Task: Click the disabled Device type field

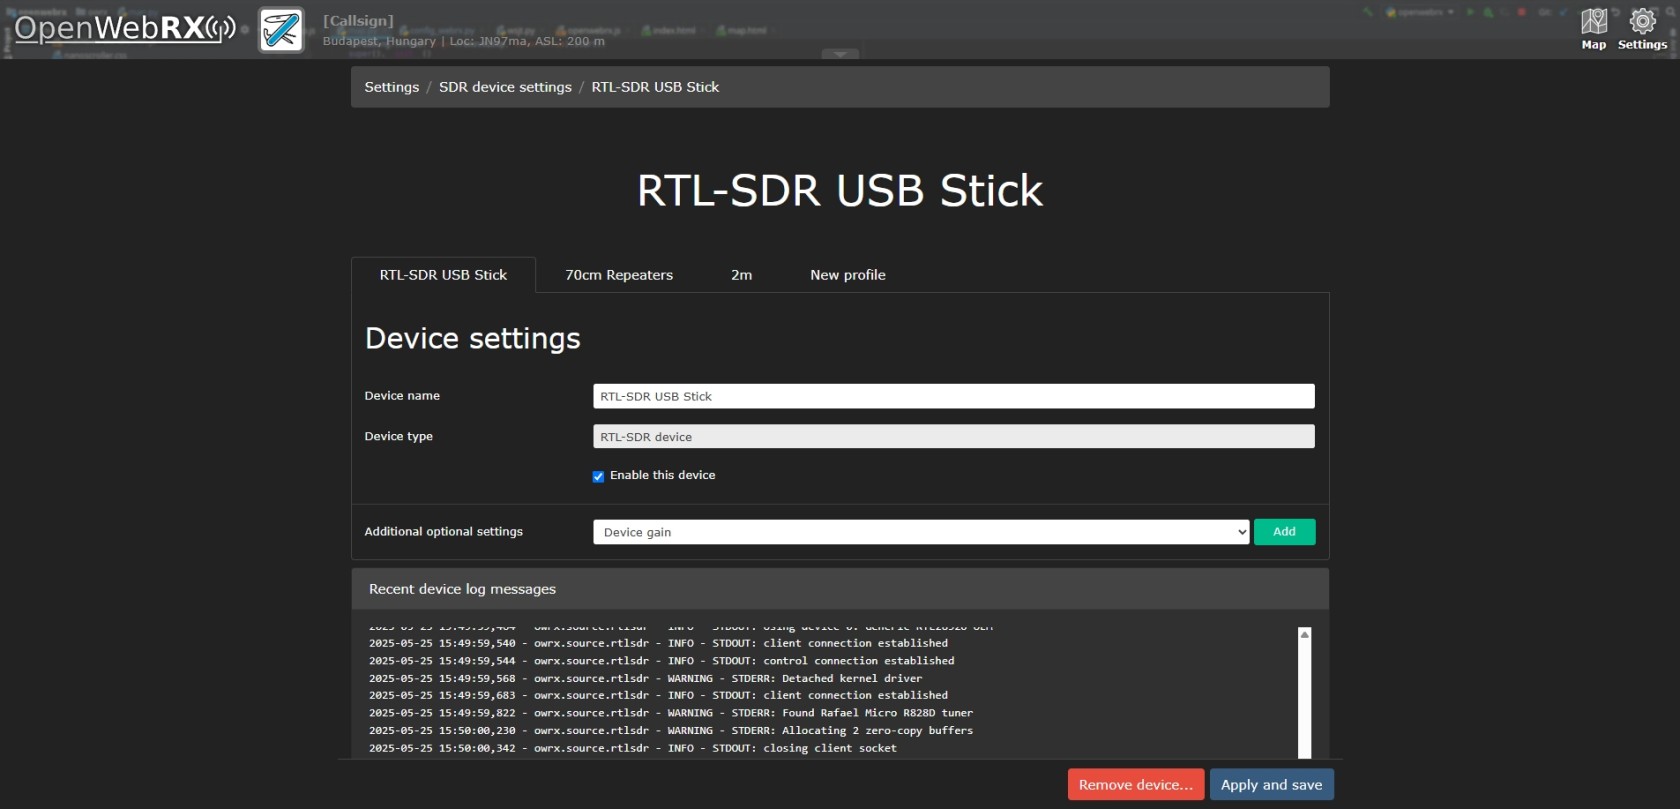Action: click(x=954, y=437)
